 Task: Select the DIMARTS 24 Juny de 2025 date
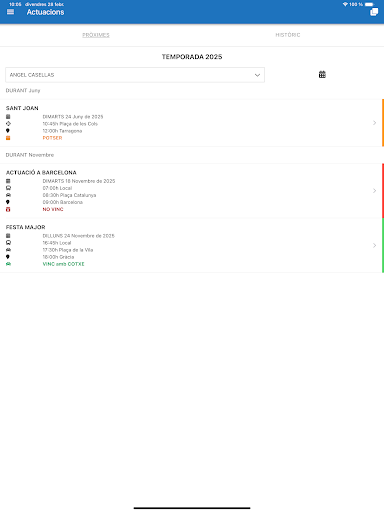[x=73, y=117]
